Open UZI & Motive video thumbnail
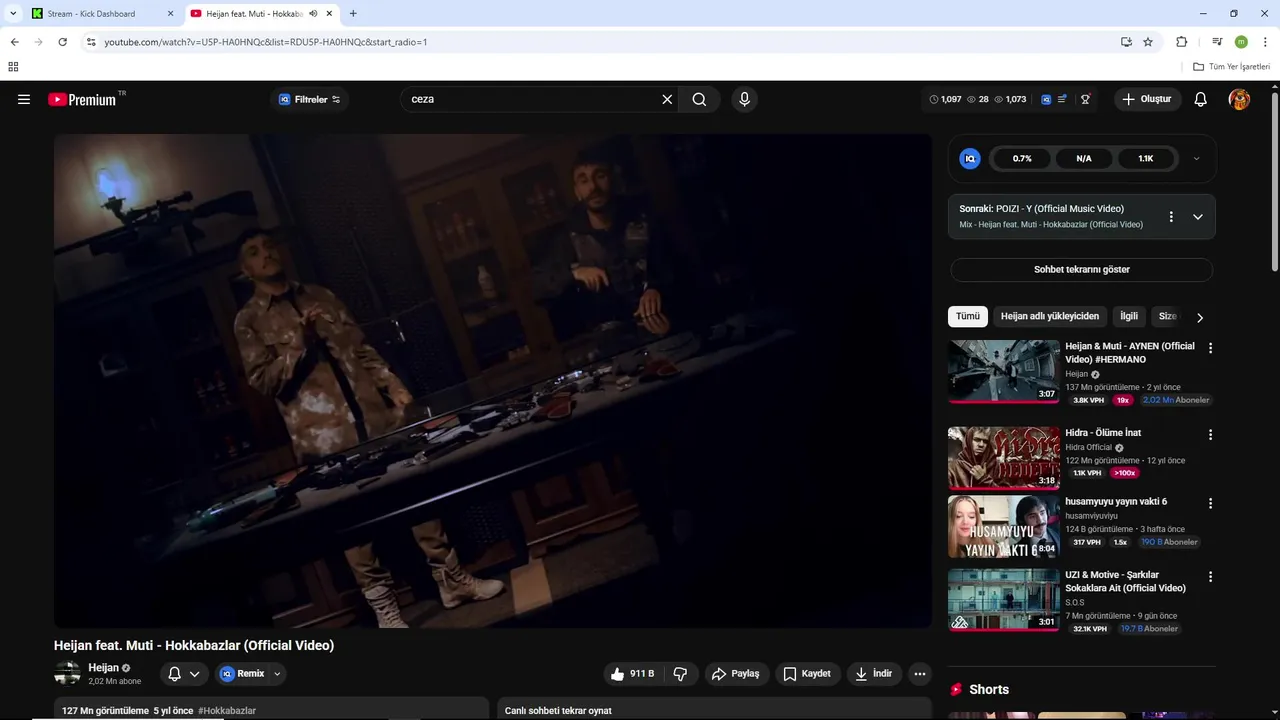 point(1004,599)
